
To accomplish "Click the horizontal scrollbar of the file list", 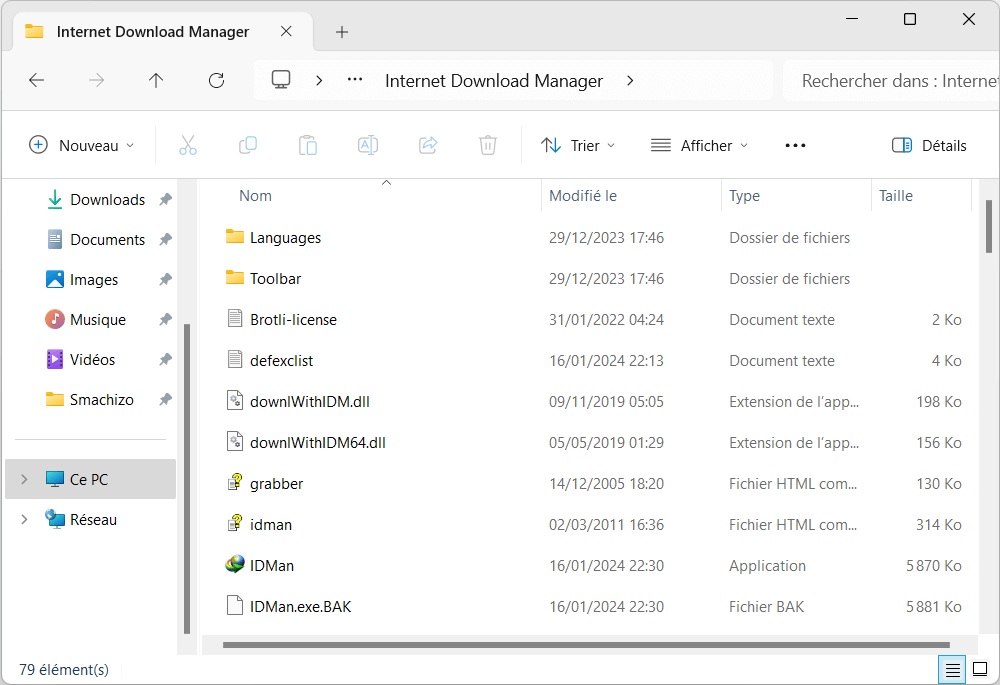I will [x=586, y=645].
